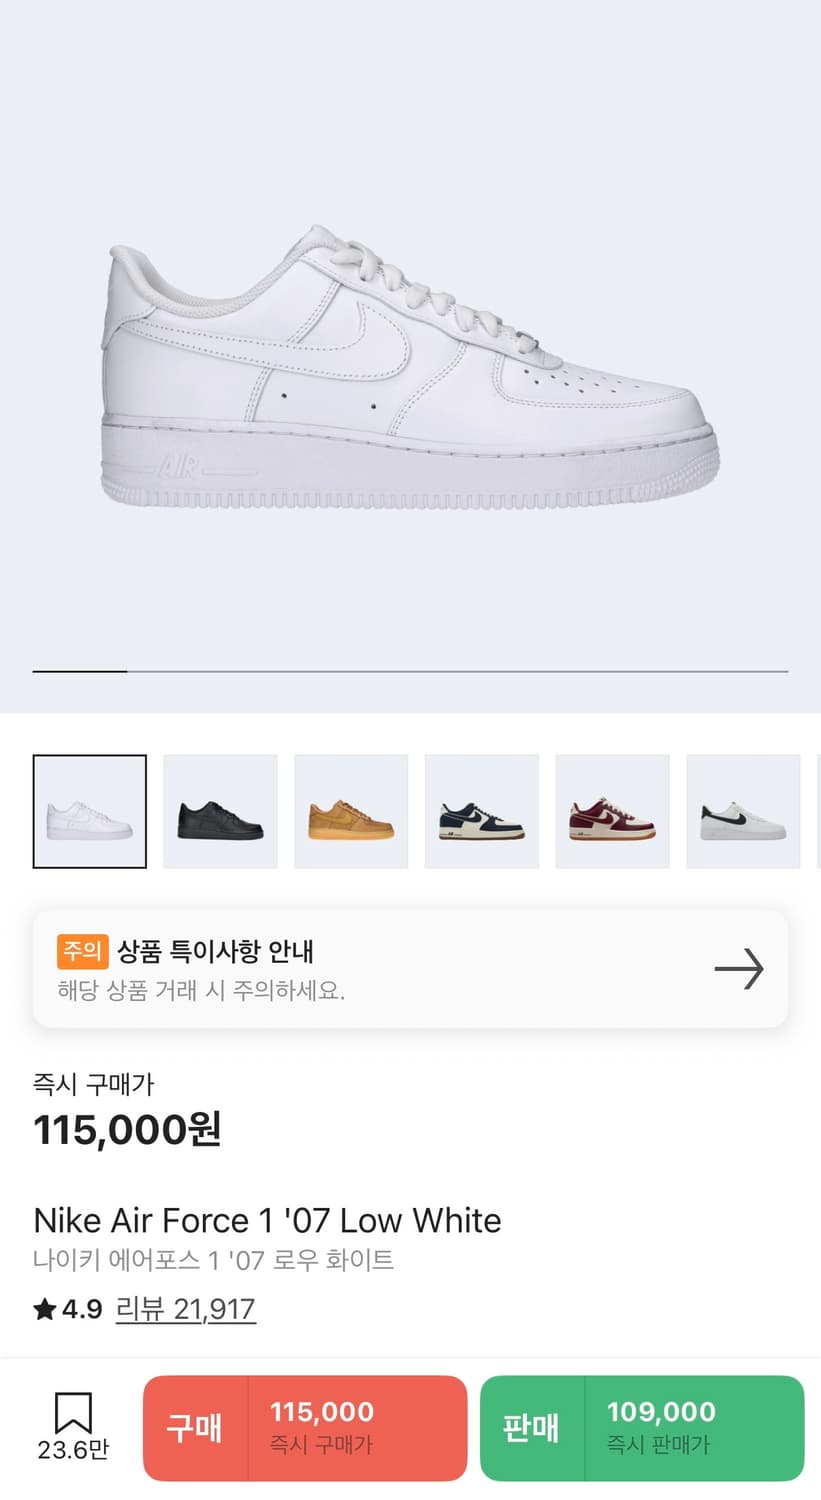Pick the navy and cream shoe thumbnail
Screen dimensions: 821x1500
[482, 811]
